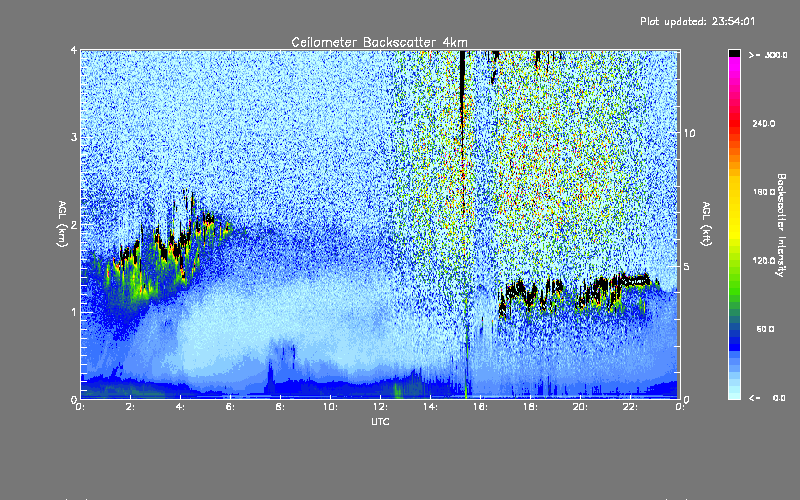The image size is (800, 500).
Task: Click the "12:" UTC time tick
Action: (x=380, y=407)
